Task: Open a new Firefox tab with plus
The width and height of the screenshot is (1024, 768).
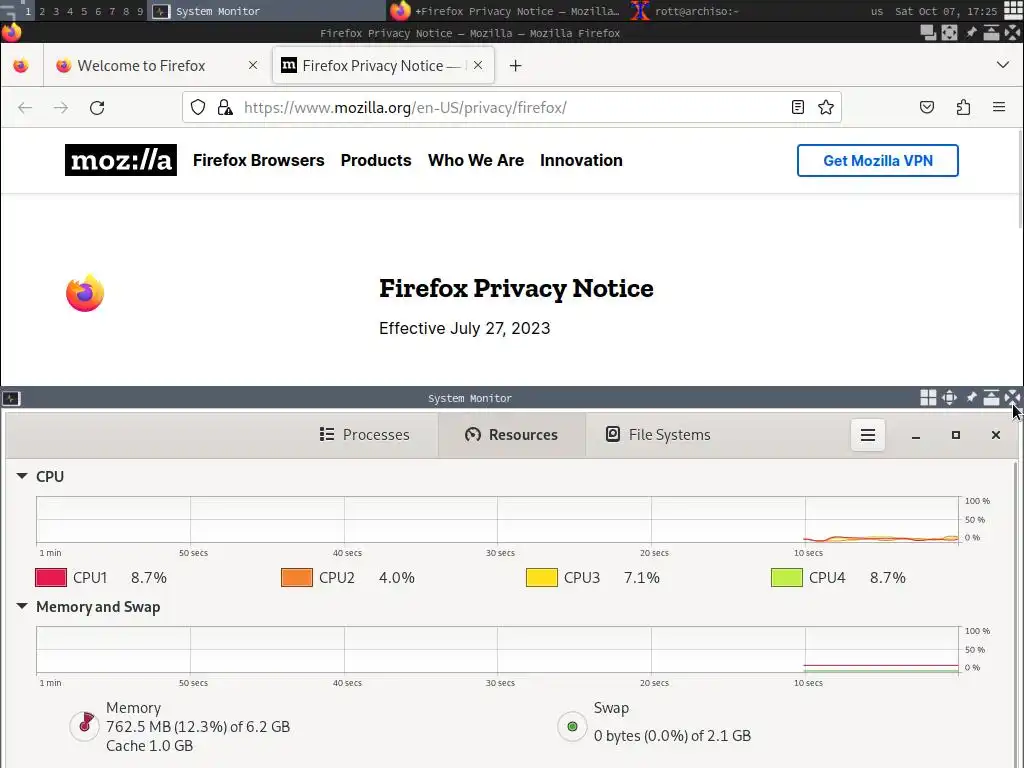Action: (515, 66)
